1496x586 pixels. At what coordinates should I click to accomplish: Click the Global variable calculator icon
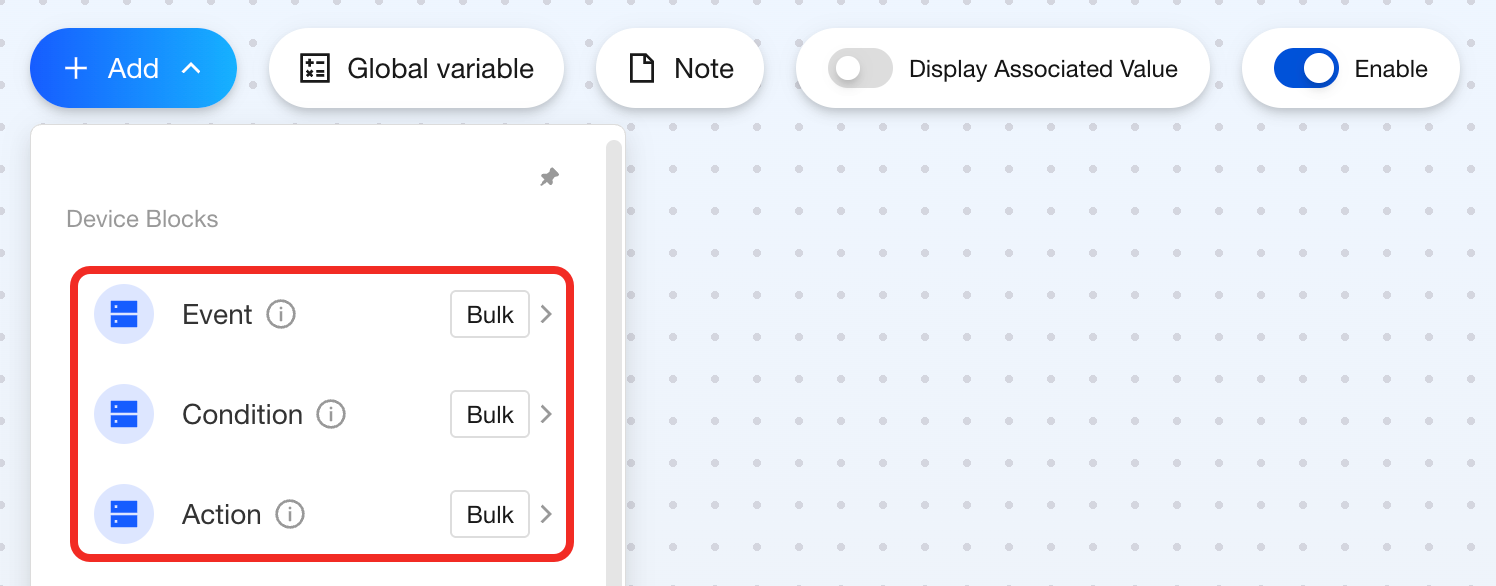click(x=315, y=68)
